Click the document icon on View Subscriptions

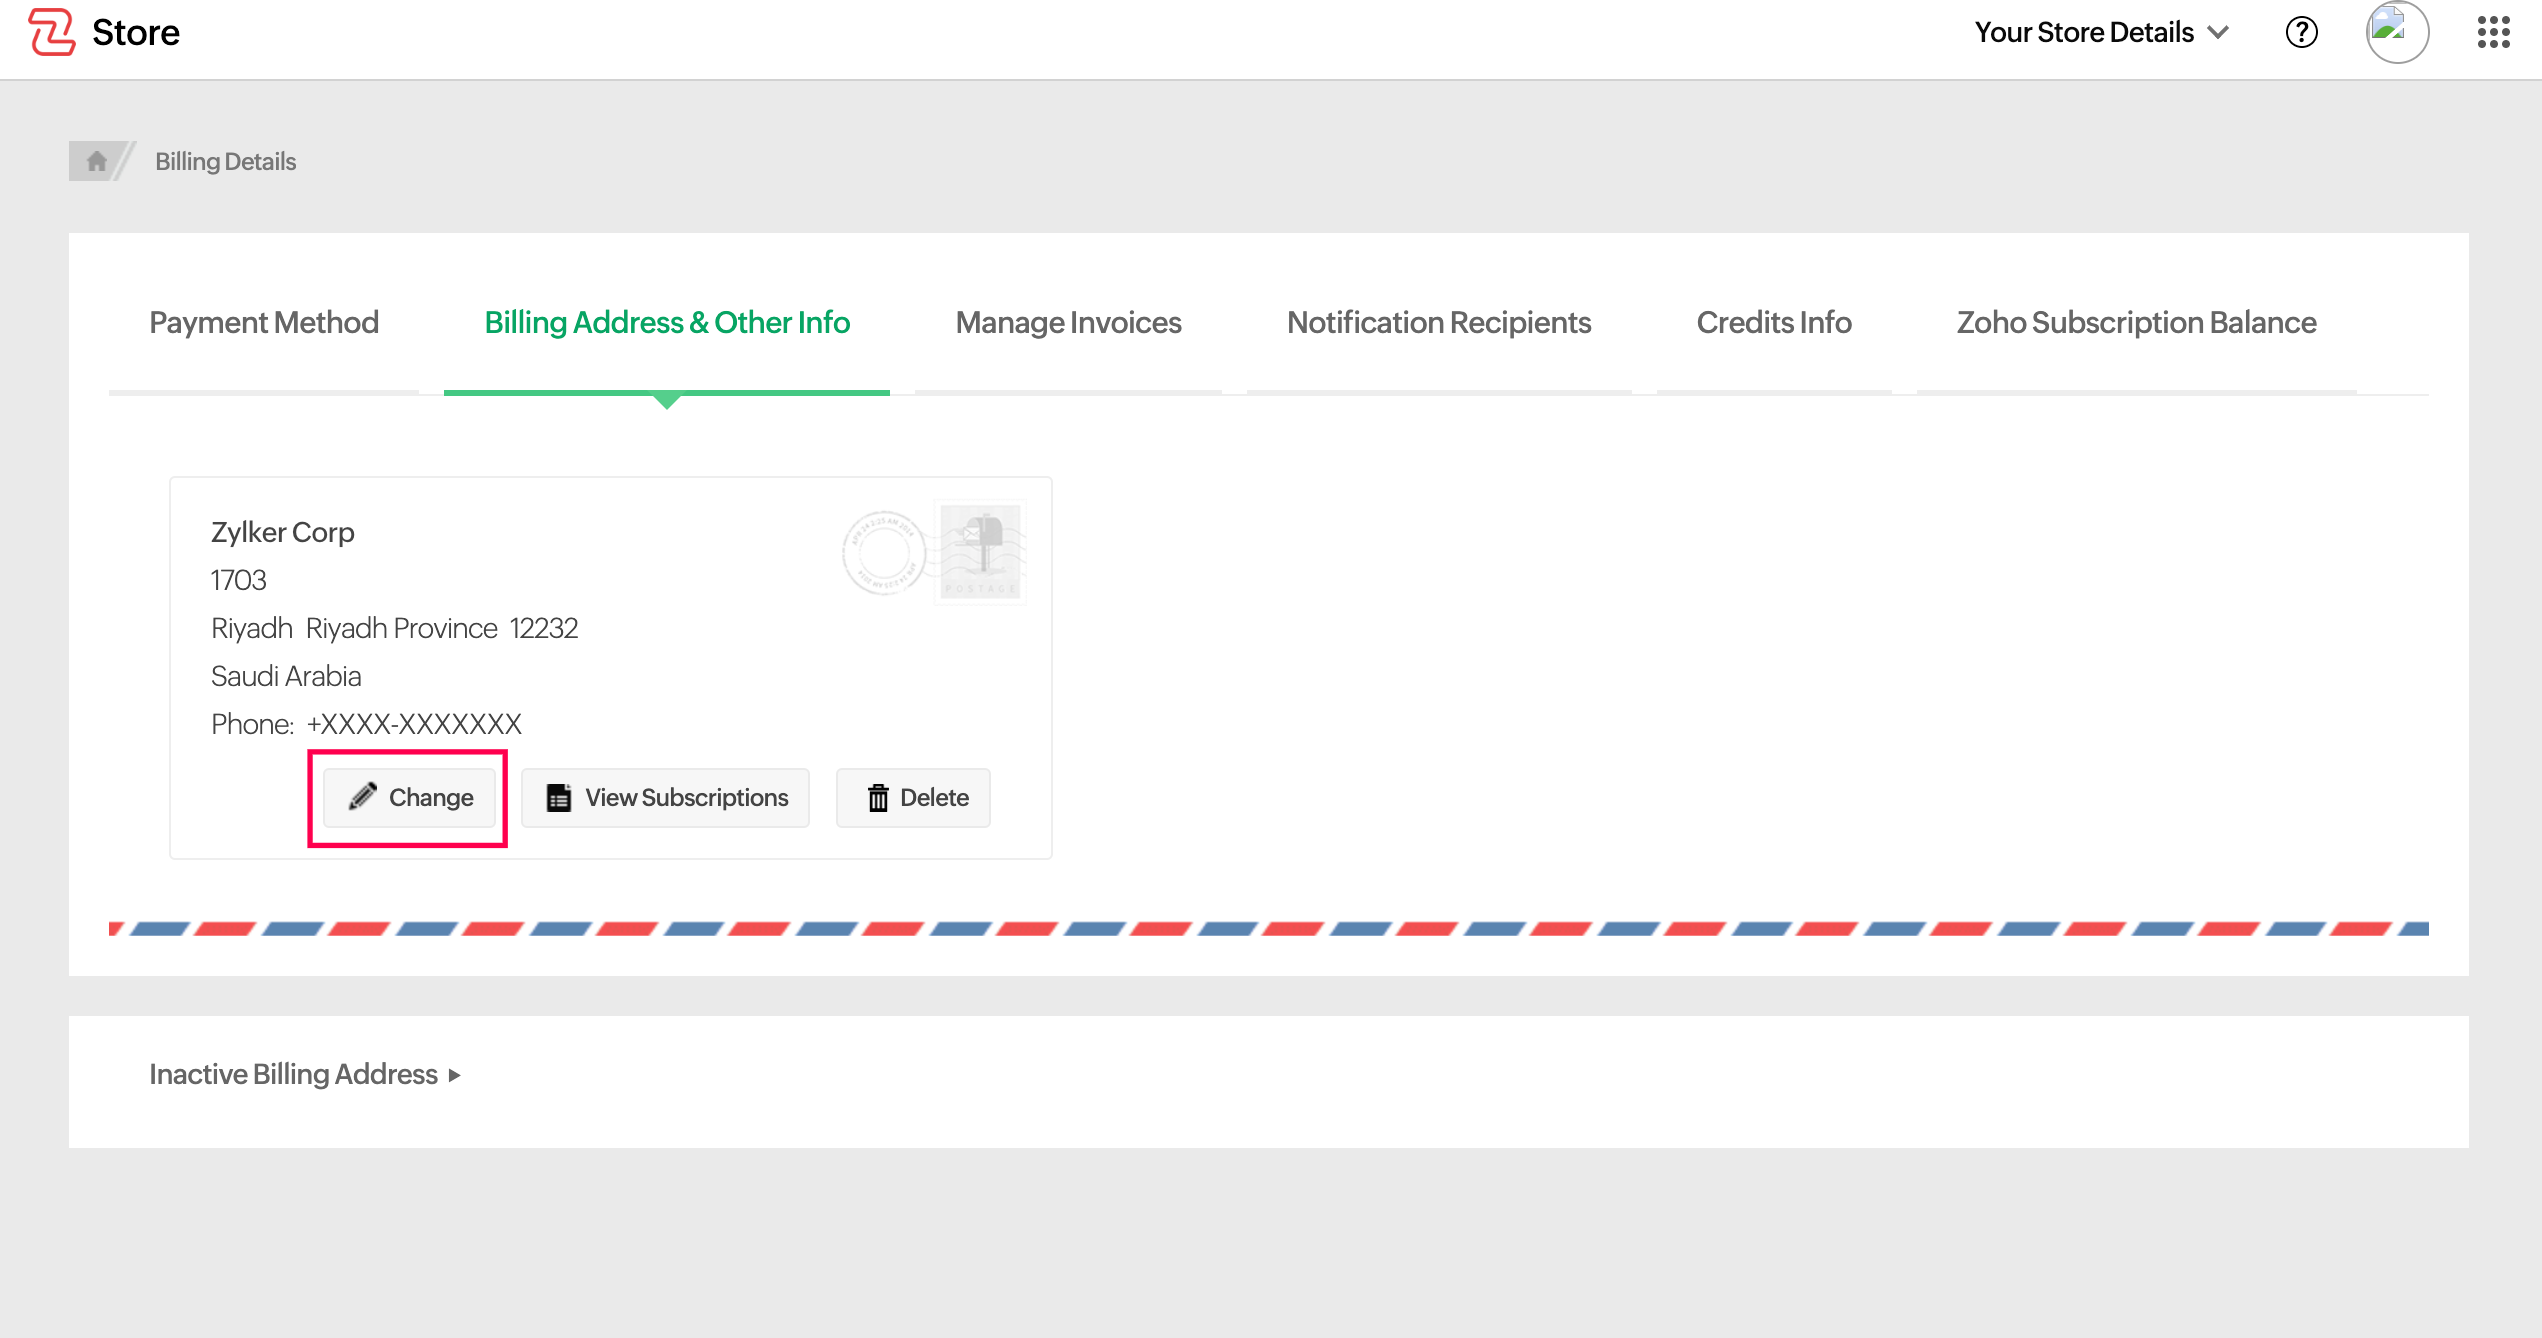[558, 797]
